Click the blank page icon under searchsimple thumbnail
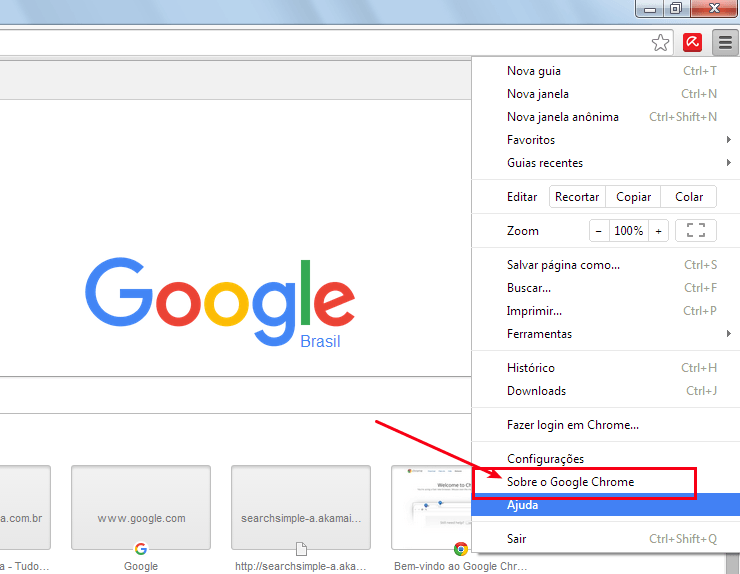The height and width of the screenshot is (574, 740). click(x=301, y=549)
